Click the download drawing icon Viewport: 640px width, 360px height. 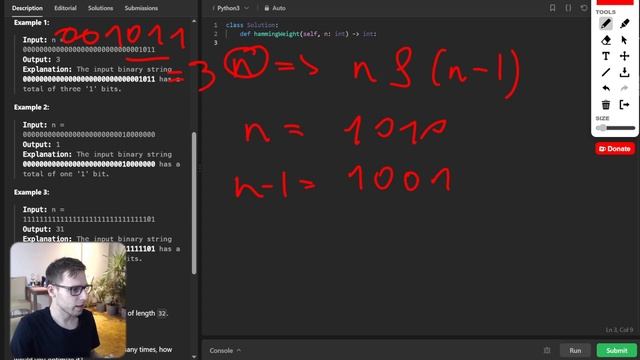tap(624, 72)
